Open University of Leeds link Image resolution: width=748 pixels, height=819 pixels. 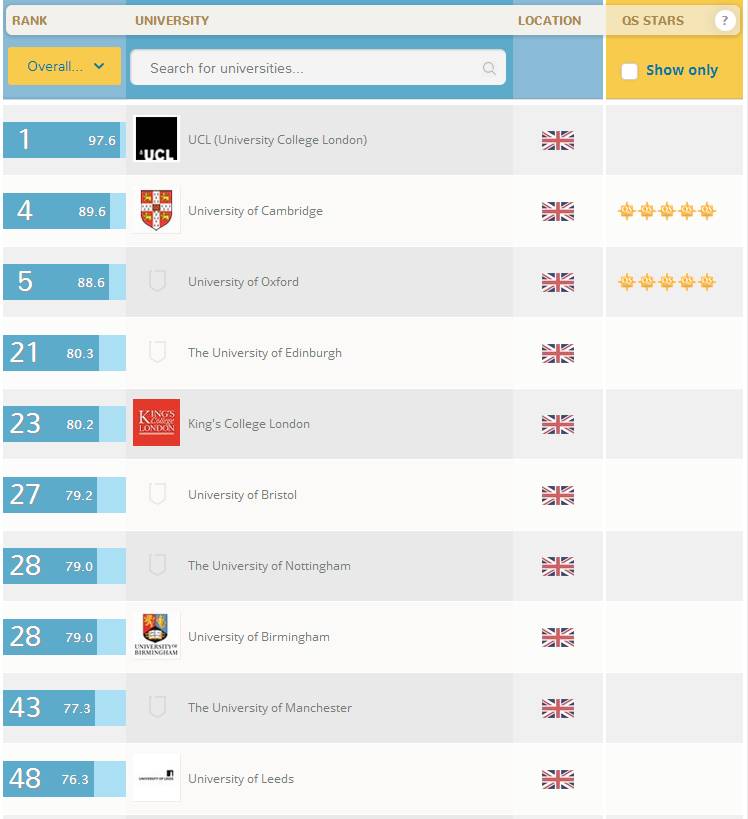pos(241,779)
